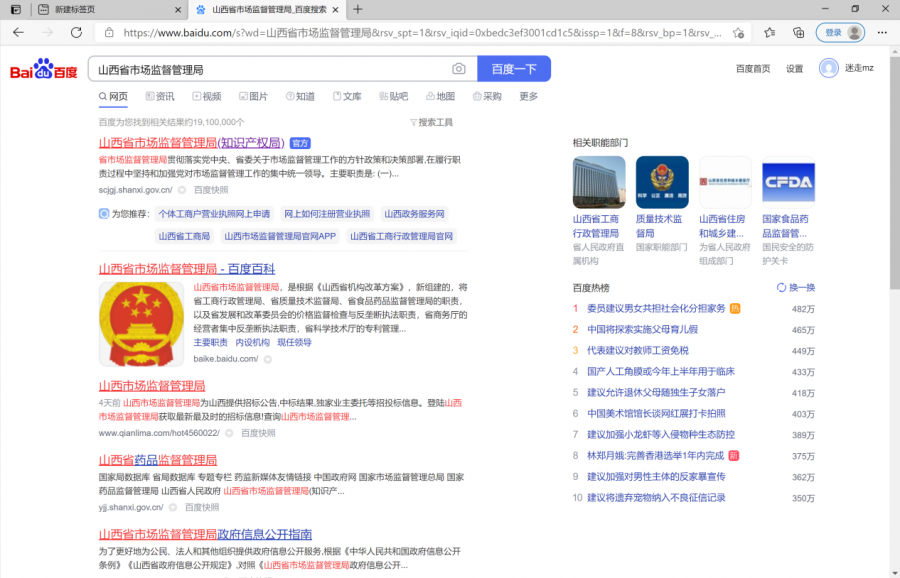Switch to the 资讯 tab
Image resolution: width=900 pixels, height=578 pixels.
[x=160, y=96]
